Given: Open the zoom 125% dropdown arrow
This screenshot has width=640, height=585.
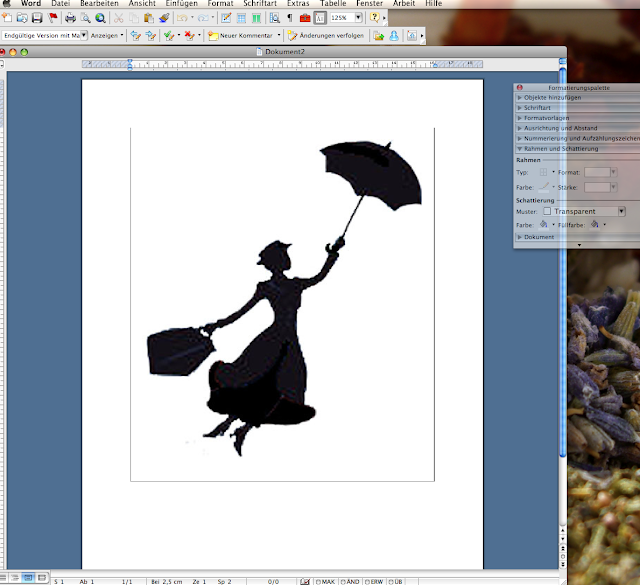Looking at the screenshot, I should pyautogui.click(x=358, y=18).
